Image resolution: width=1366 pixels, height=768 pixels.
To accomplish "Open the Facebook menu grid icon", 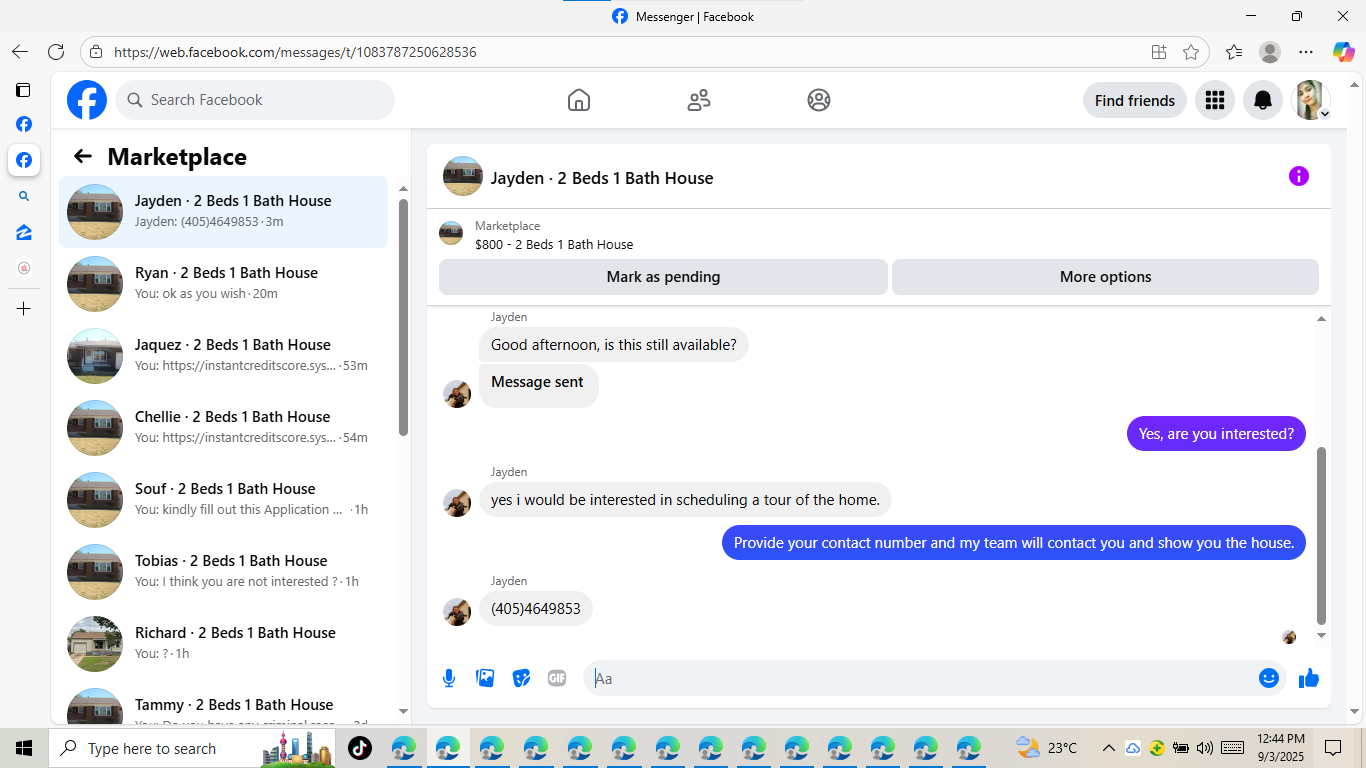I will coord(1215,100).
